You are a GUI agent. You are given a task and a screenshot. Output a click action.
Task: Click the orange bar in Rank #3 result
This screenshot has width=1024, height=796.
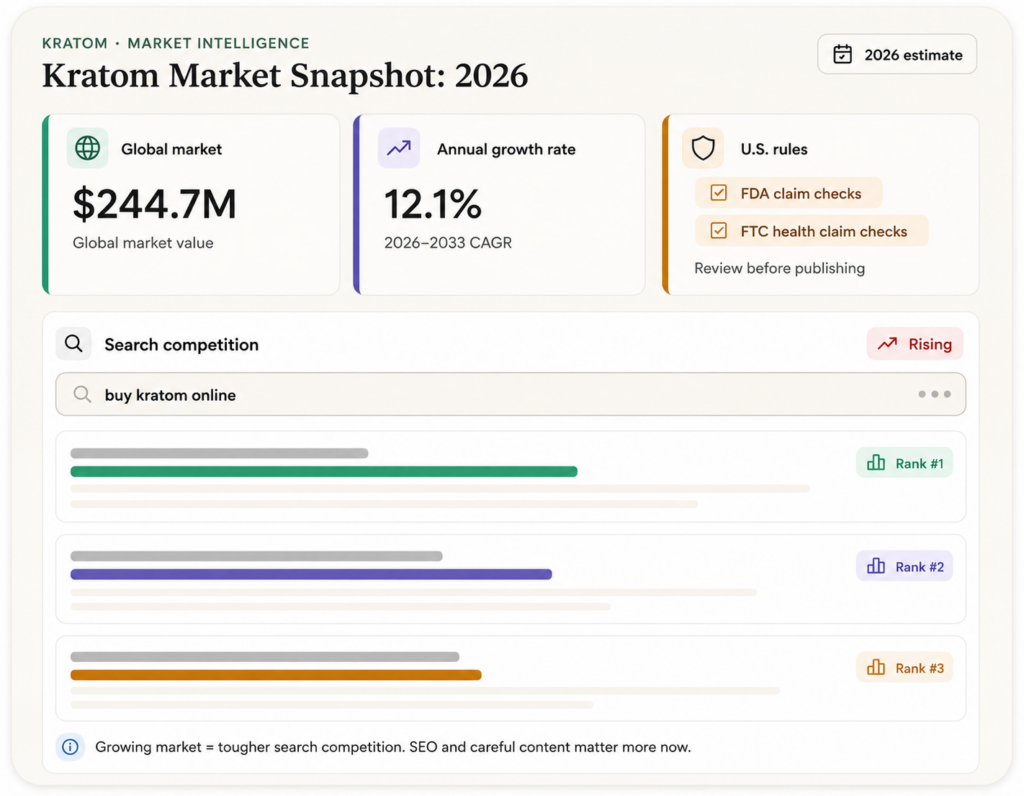click(x=276, y=675)
